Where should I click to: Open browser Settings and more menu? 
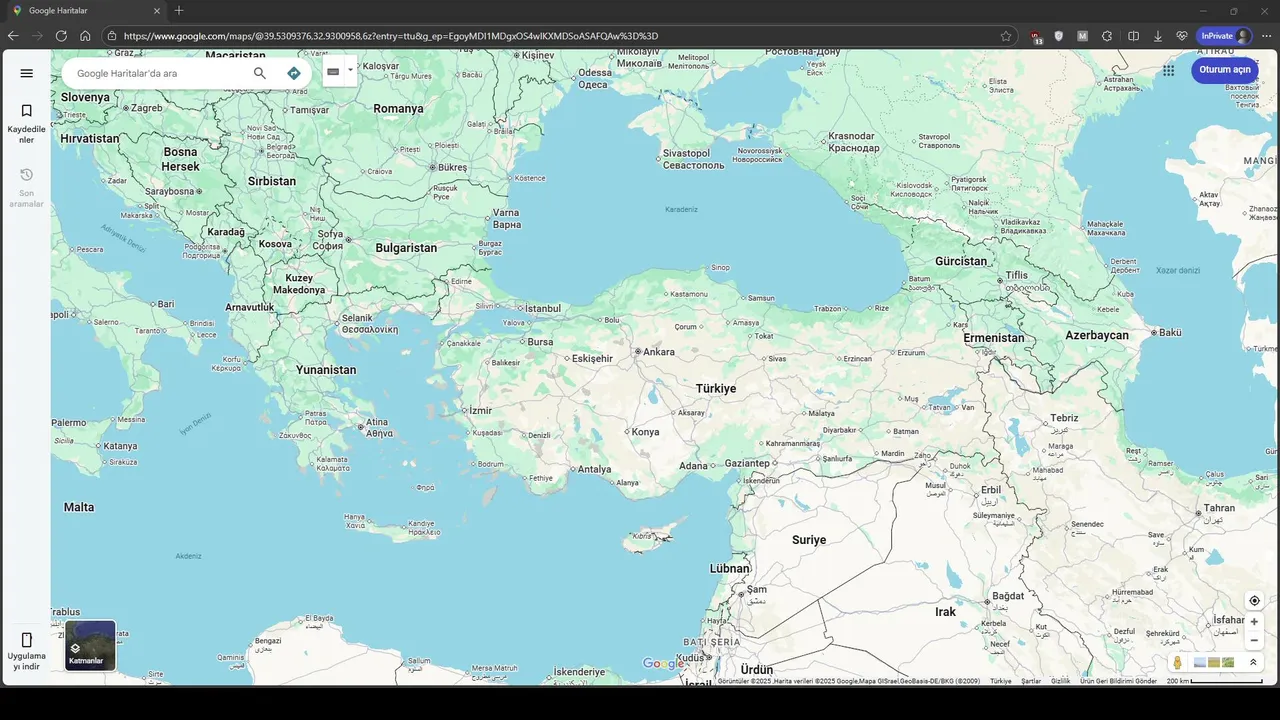coord(1267,36)
